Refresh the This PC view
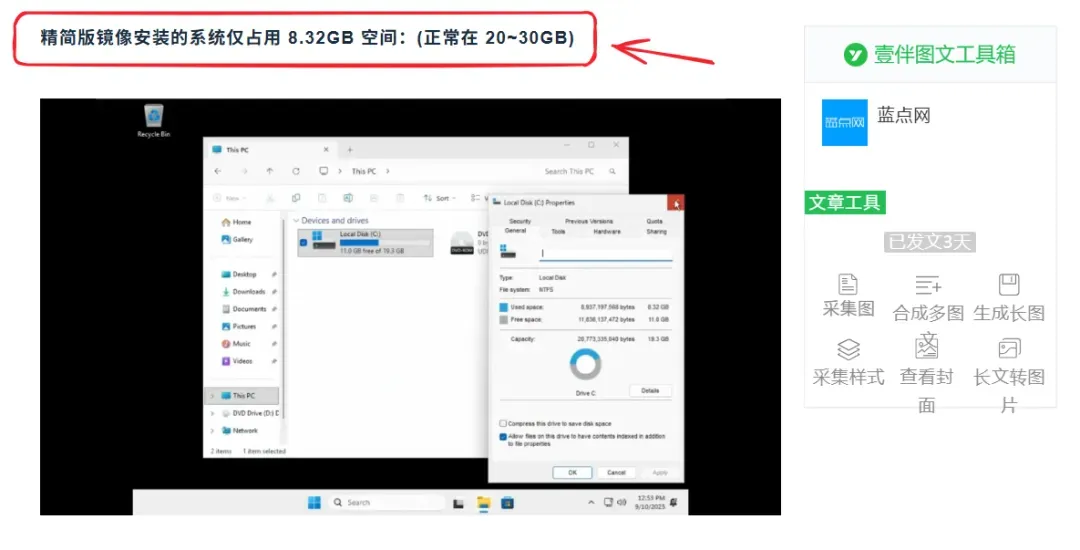The image size is (1080, 550). coord(295,171)
